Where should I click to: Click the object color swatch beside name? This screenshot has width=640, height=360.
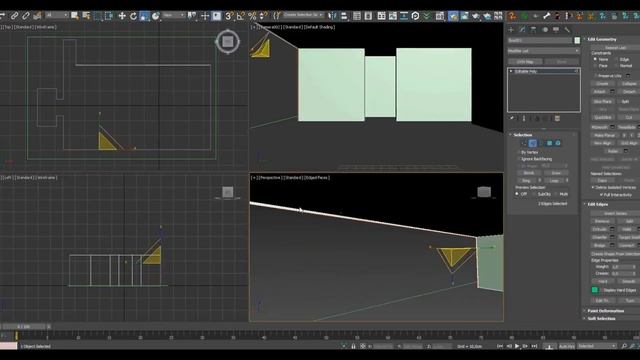pyautogui.click(x=577, y=40)
